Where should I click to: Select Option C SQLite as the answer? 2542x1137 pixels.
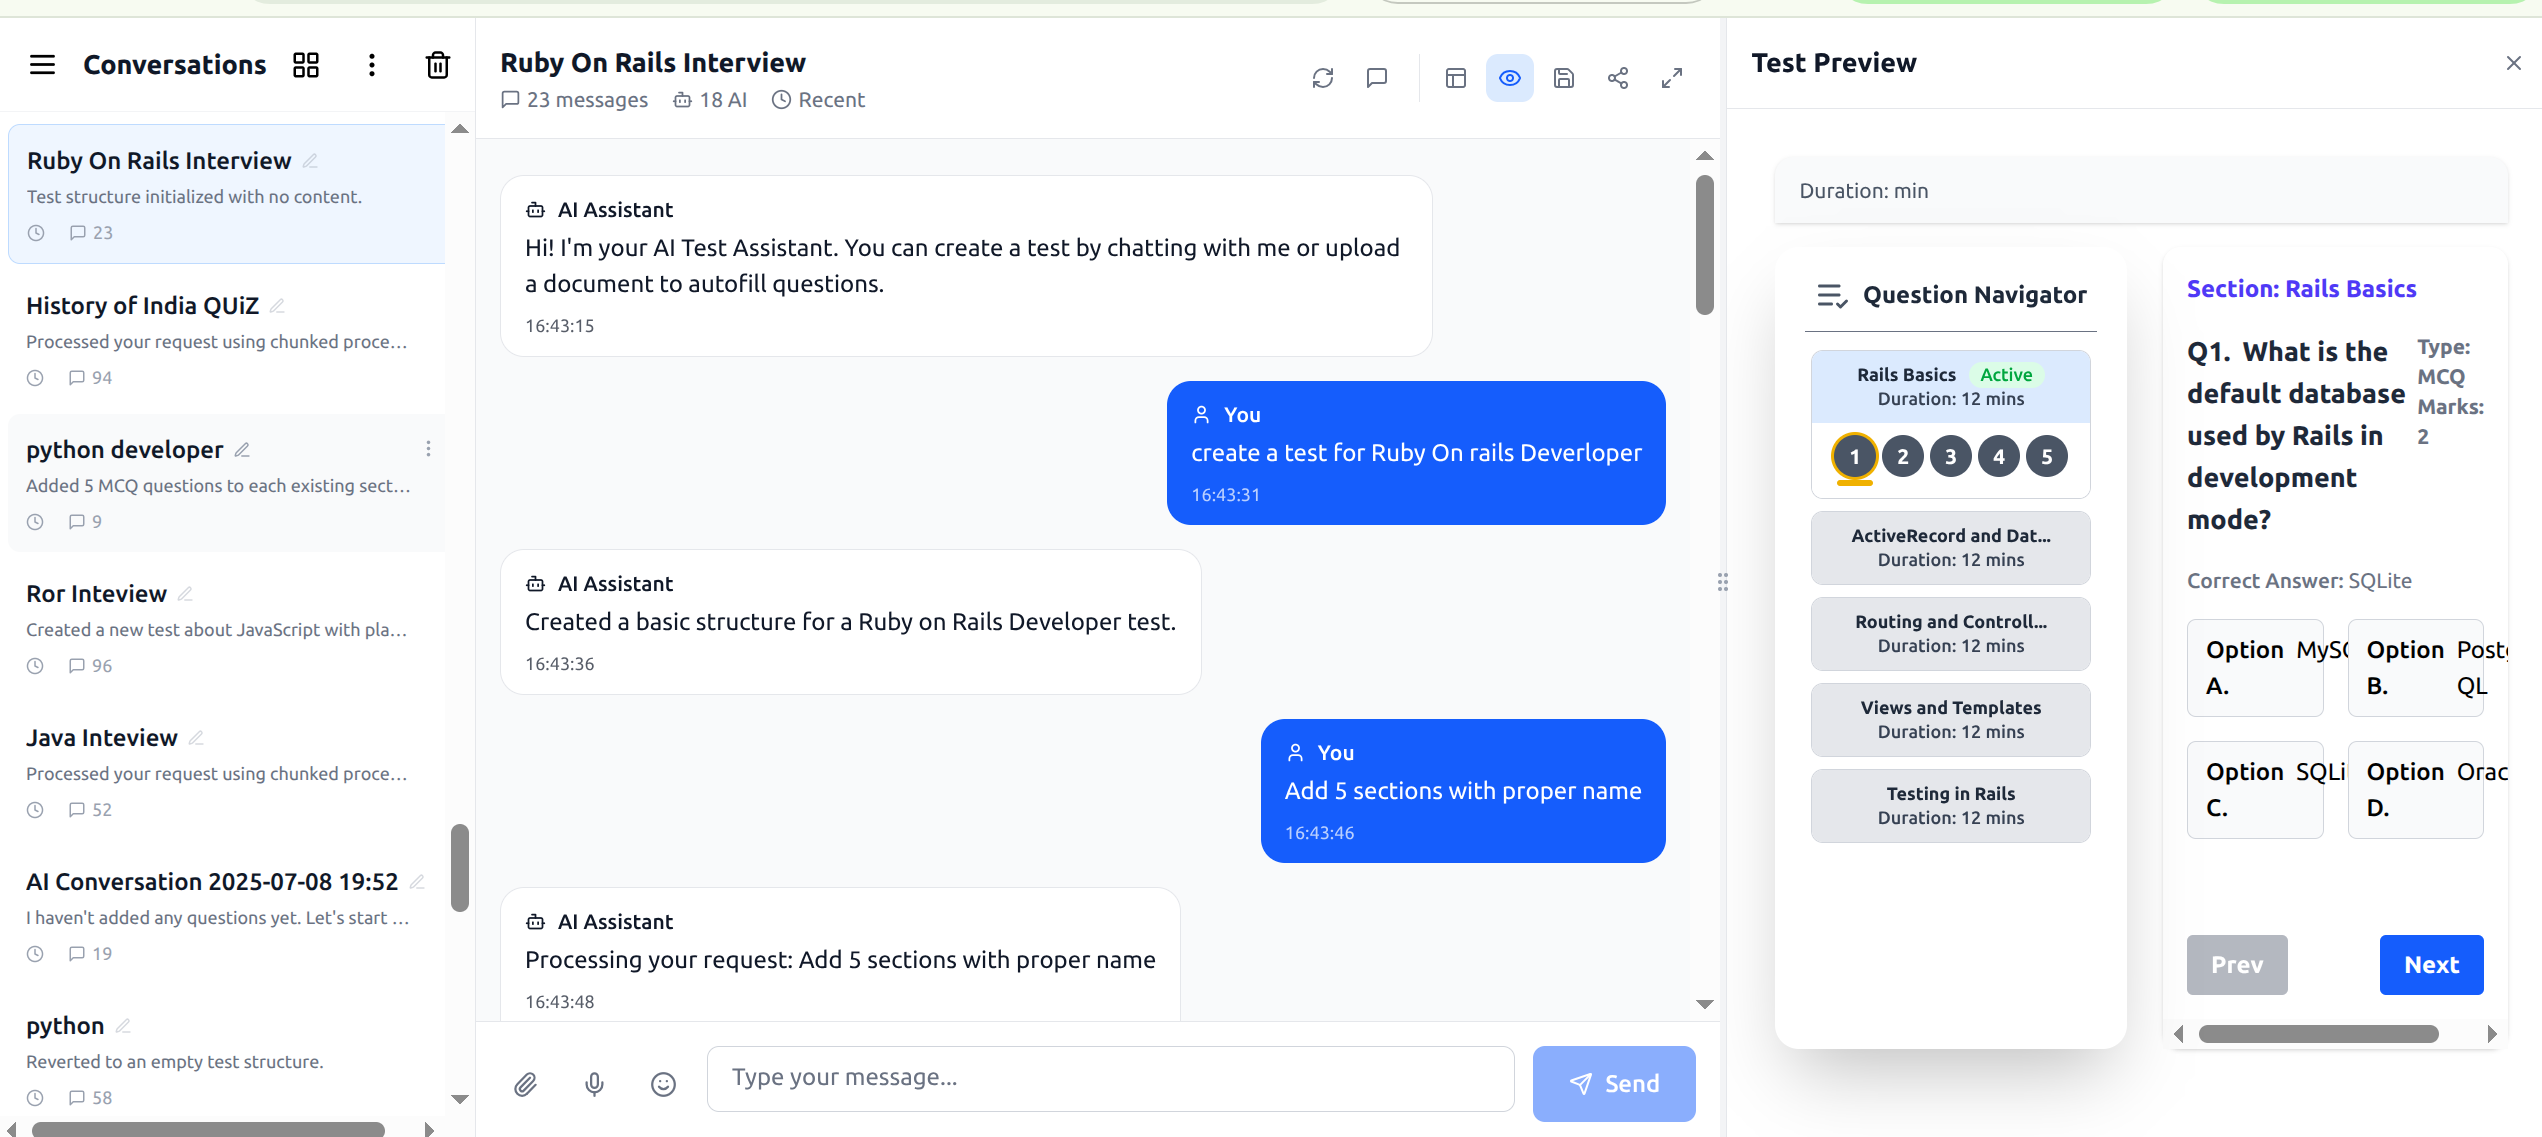tap(2255, 789)
